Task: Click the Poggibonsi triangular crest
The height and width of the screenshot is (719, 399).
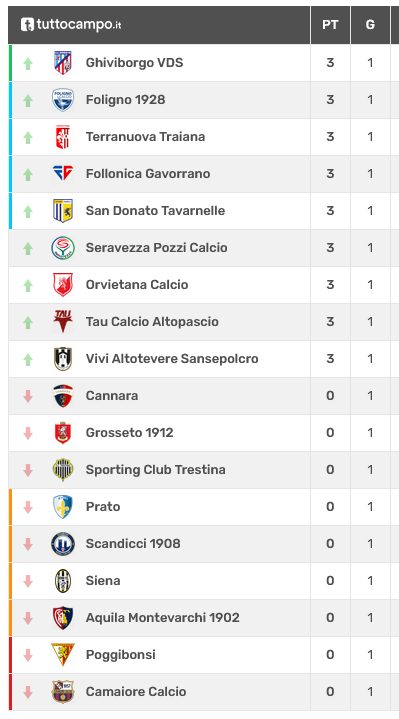Action: [63, 654]
